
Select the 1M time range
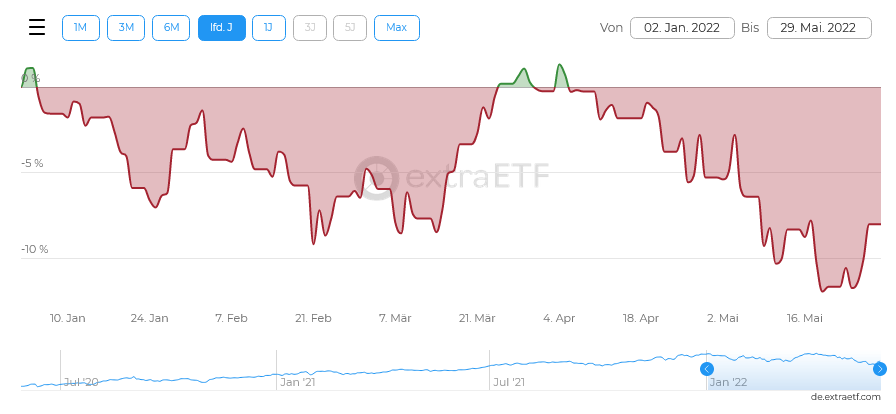click(81, 28)
